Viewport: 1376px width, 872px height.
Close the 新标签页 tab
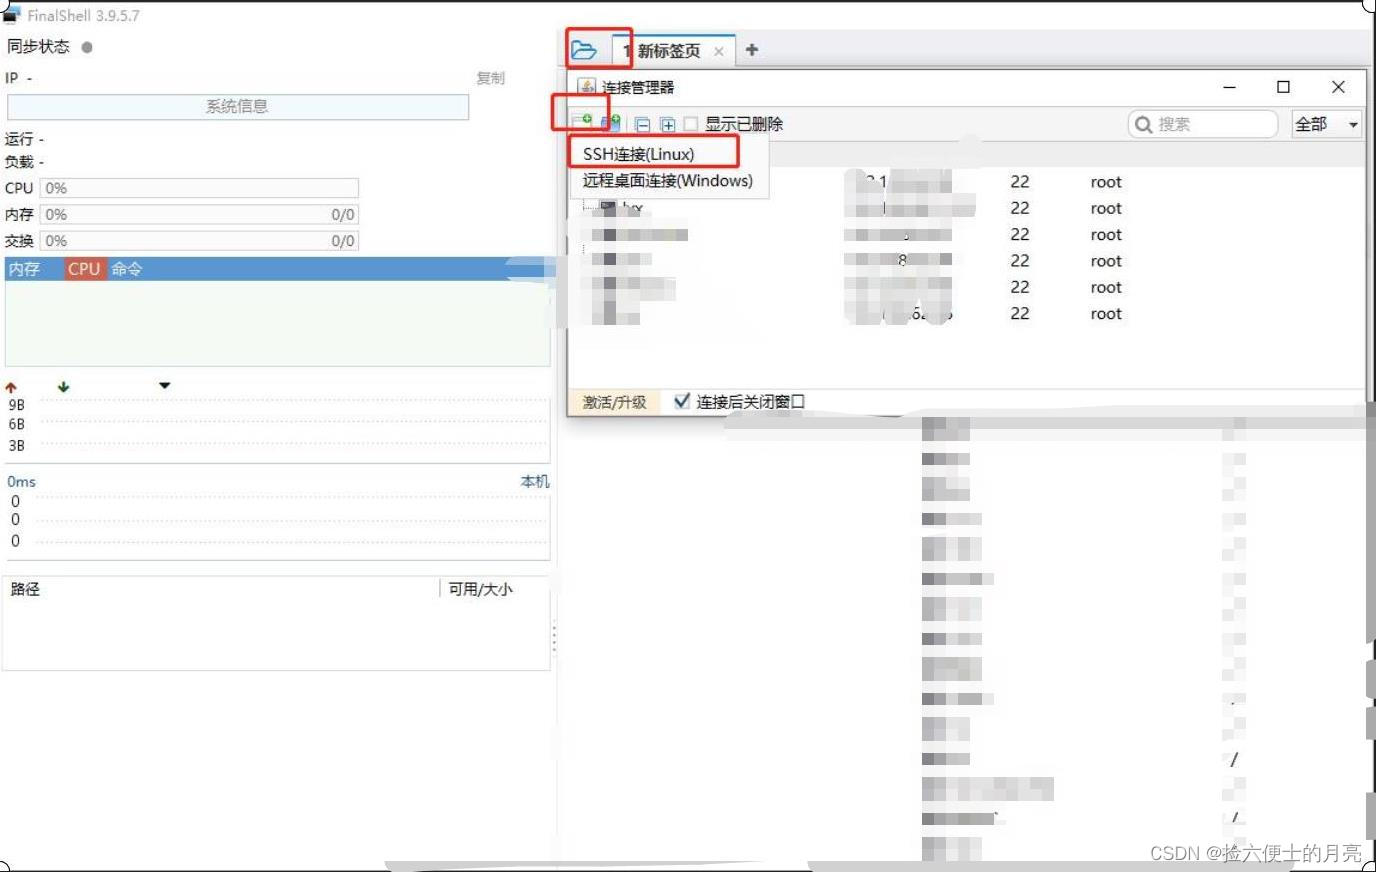tap(718, 51)
